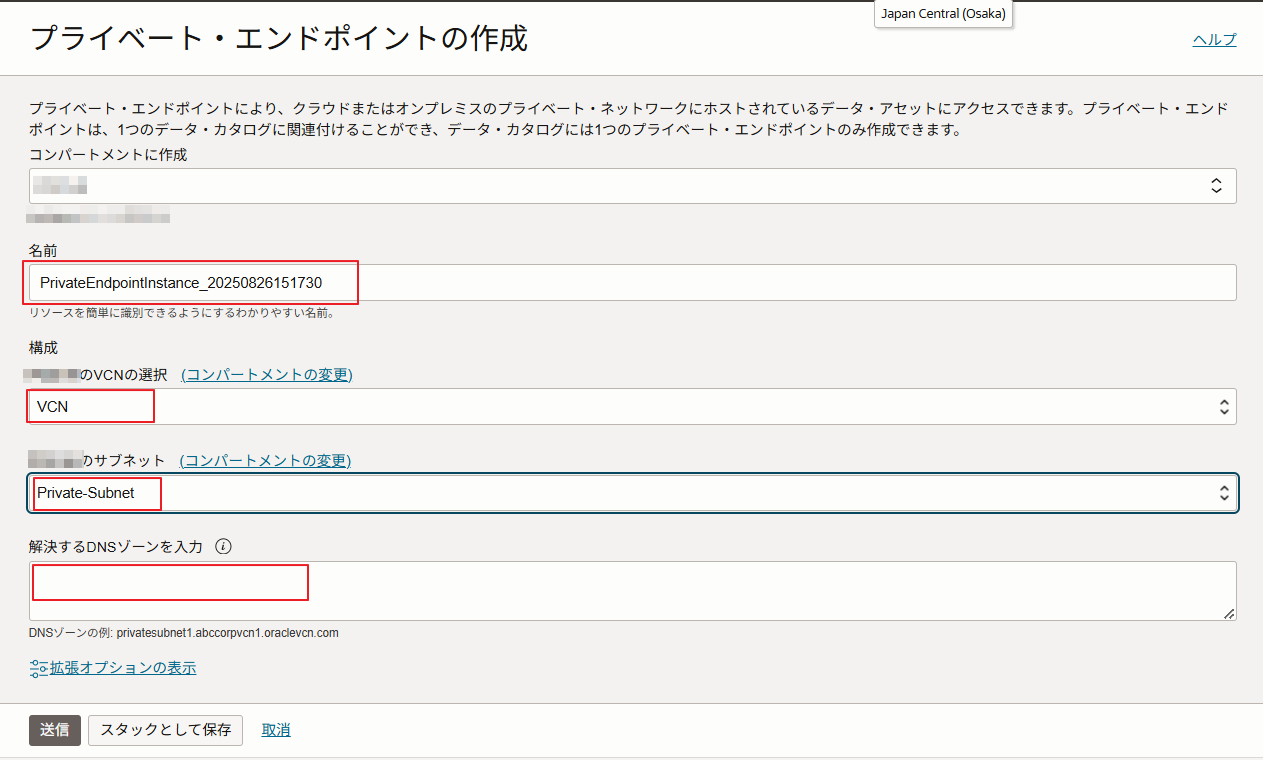Click スタックとして保存 button
Screen dimensions: 1263x760
click(x=166, y=730)
